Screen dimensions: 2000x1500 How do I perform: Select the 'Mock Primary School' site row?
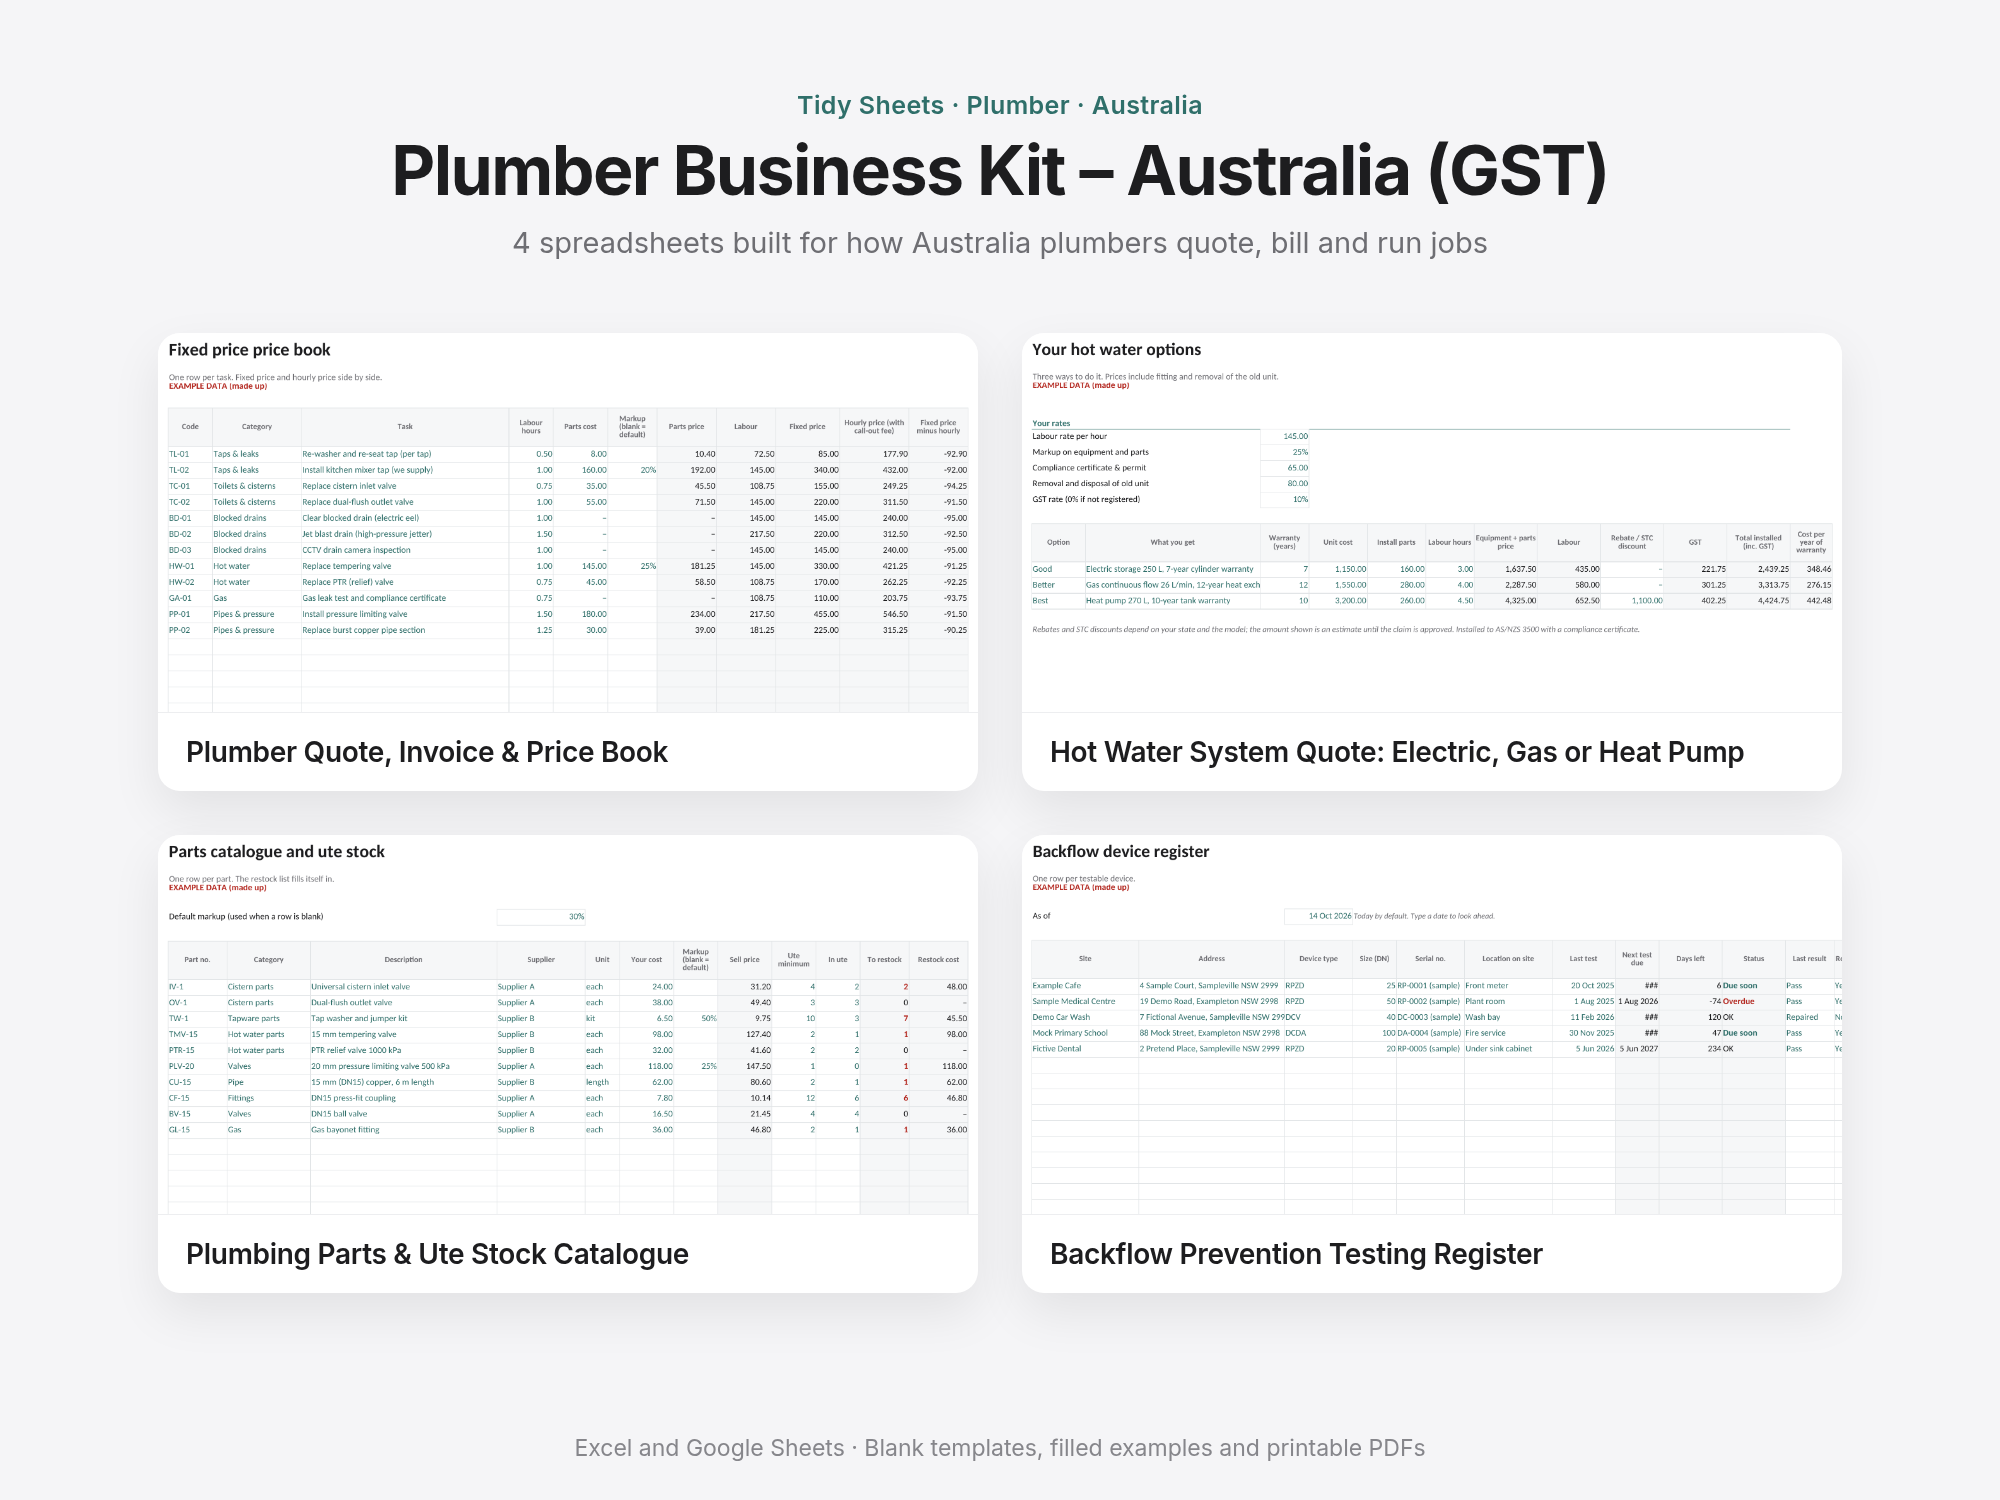click(1436, 1033)
